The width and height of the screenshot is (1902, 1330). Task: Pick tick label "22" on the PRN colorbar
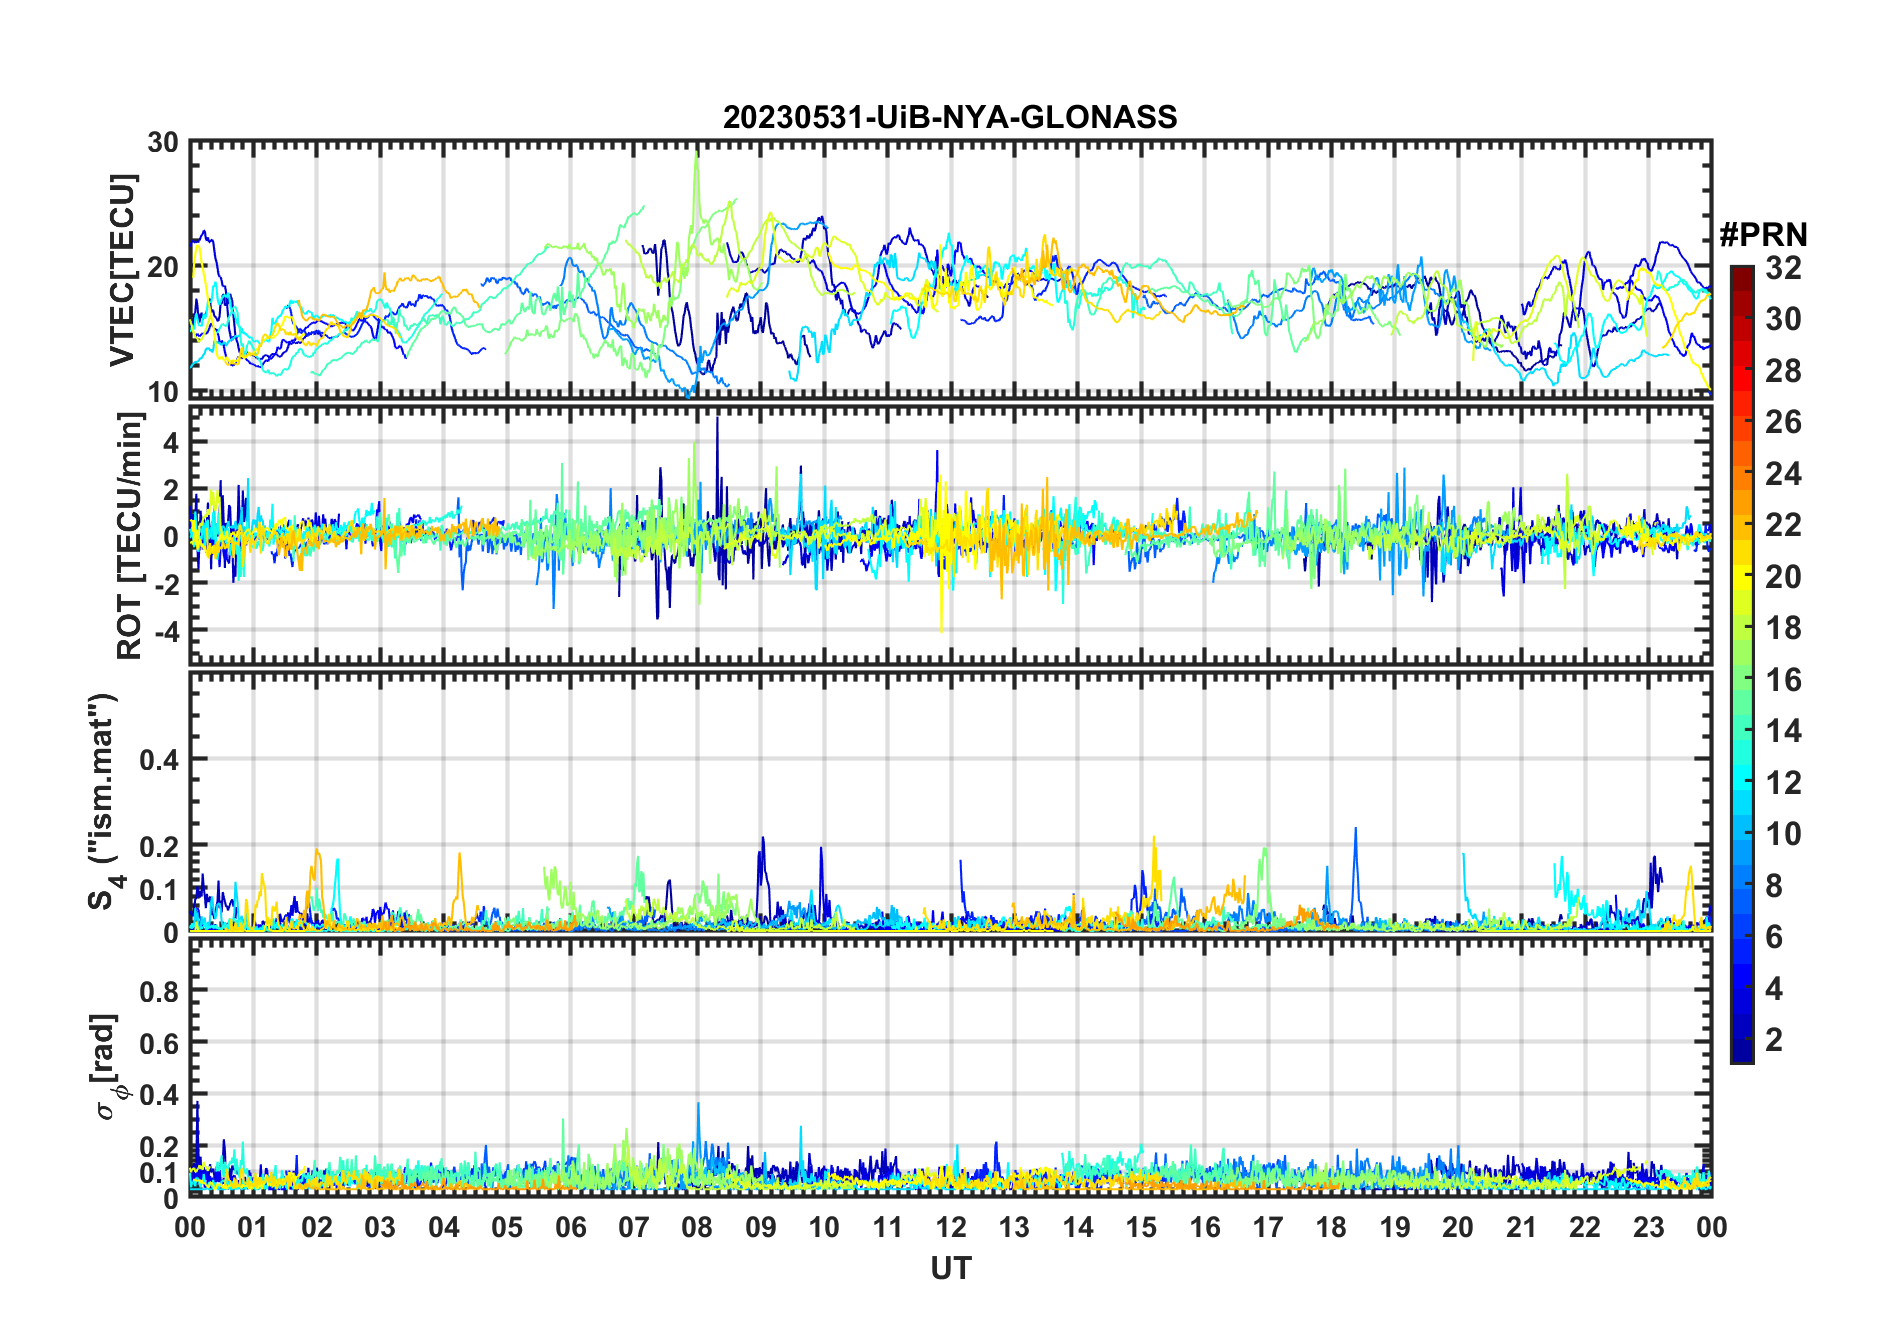point(1783,525)
